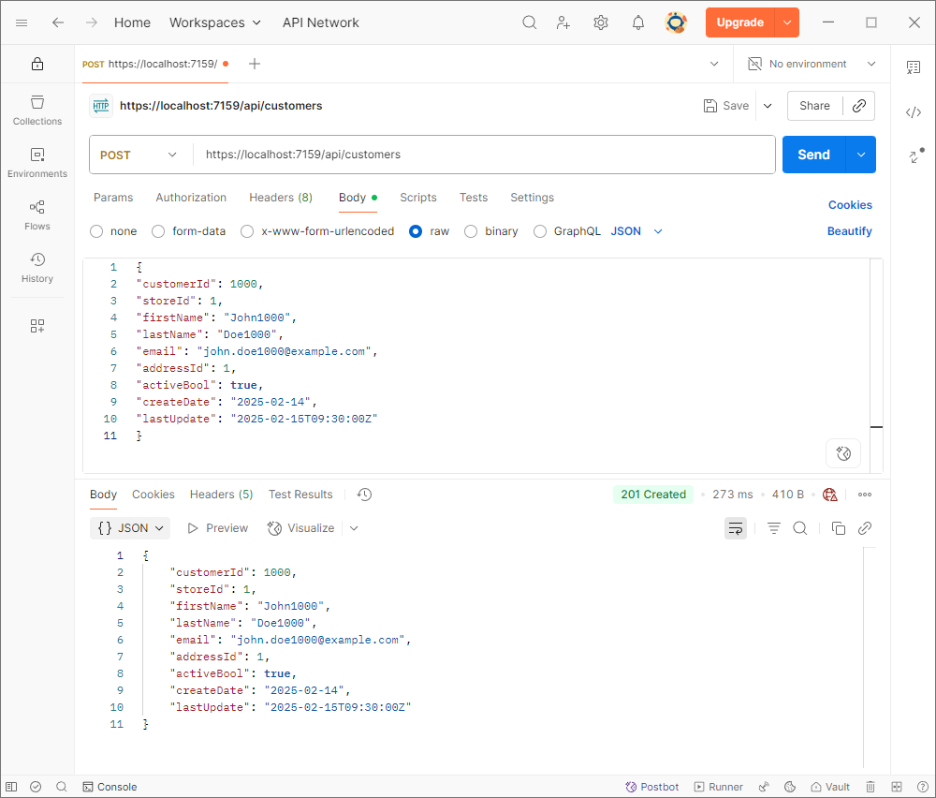Screen dimensions: 936x798
Task: Open the Workspaces dropdown menu
Action: pos(214,22)
